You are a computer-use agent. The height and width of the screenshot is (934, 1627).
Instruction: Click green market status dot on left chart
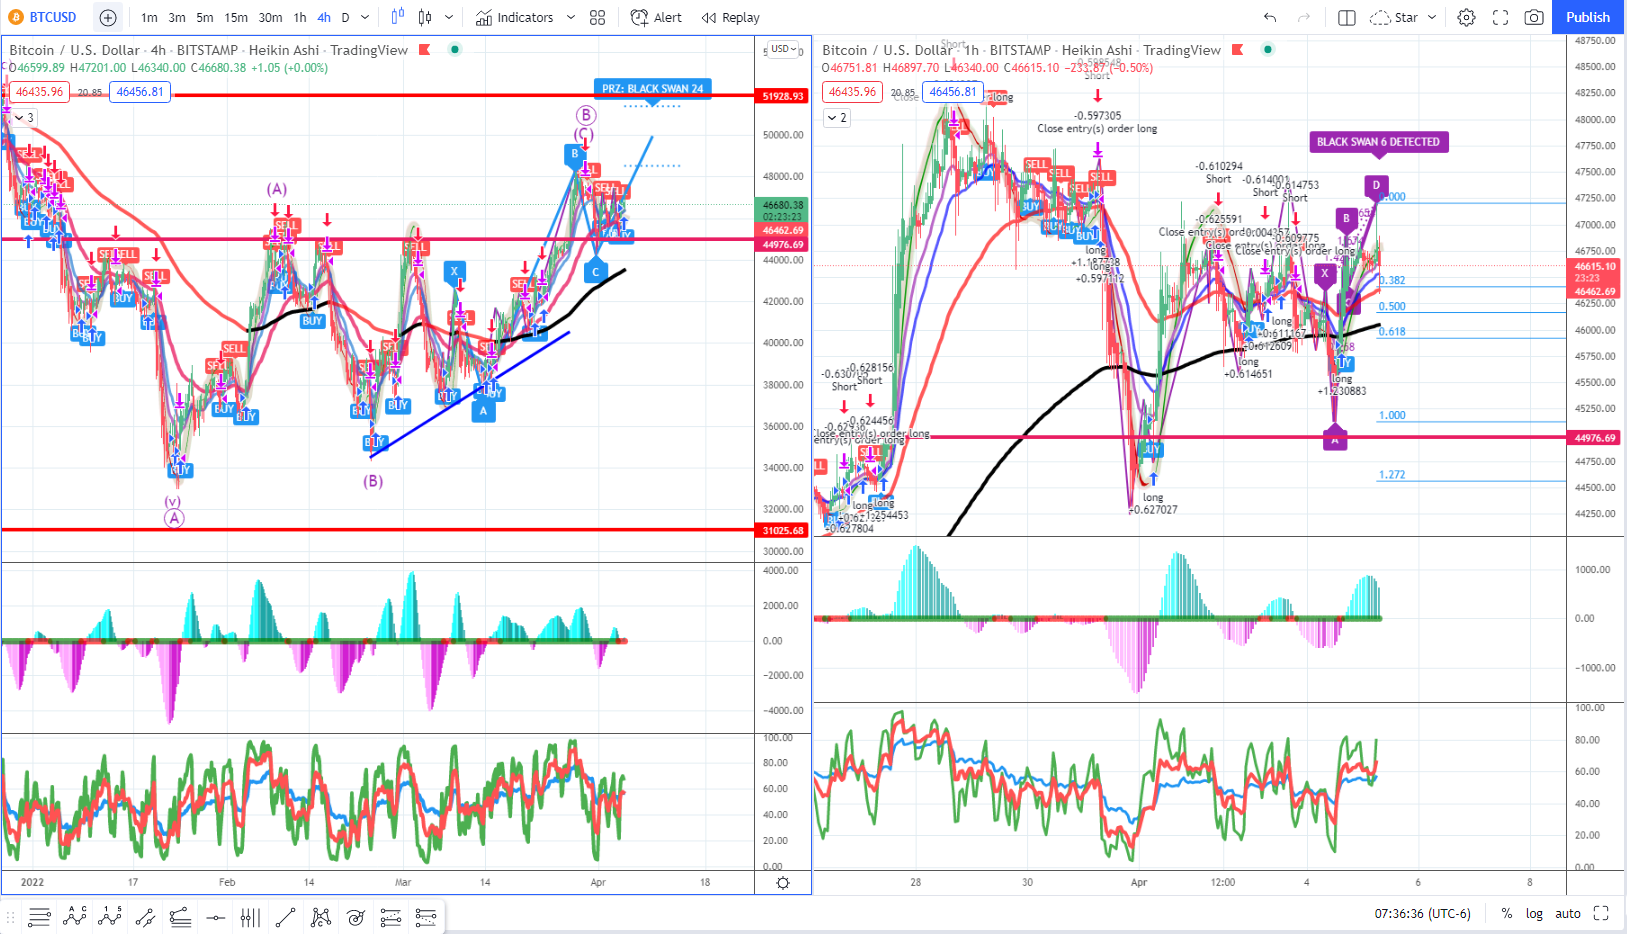click(x=455, y=49)
